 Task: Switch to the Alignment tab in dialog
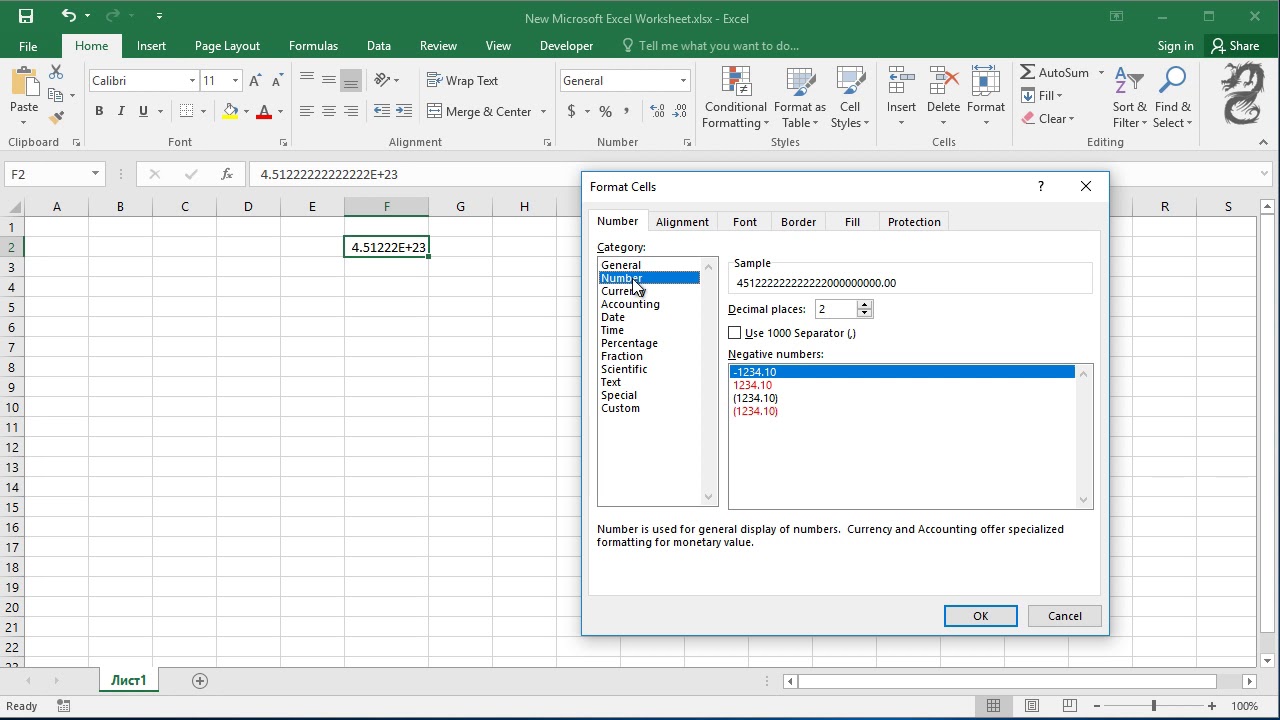click(682, 222)
